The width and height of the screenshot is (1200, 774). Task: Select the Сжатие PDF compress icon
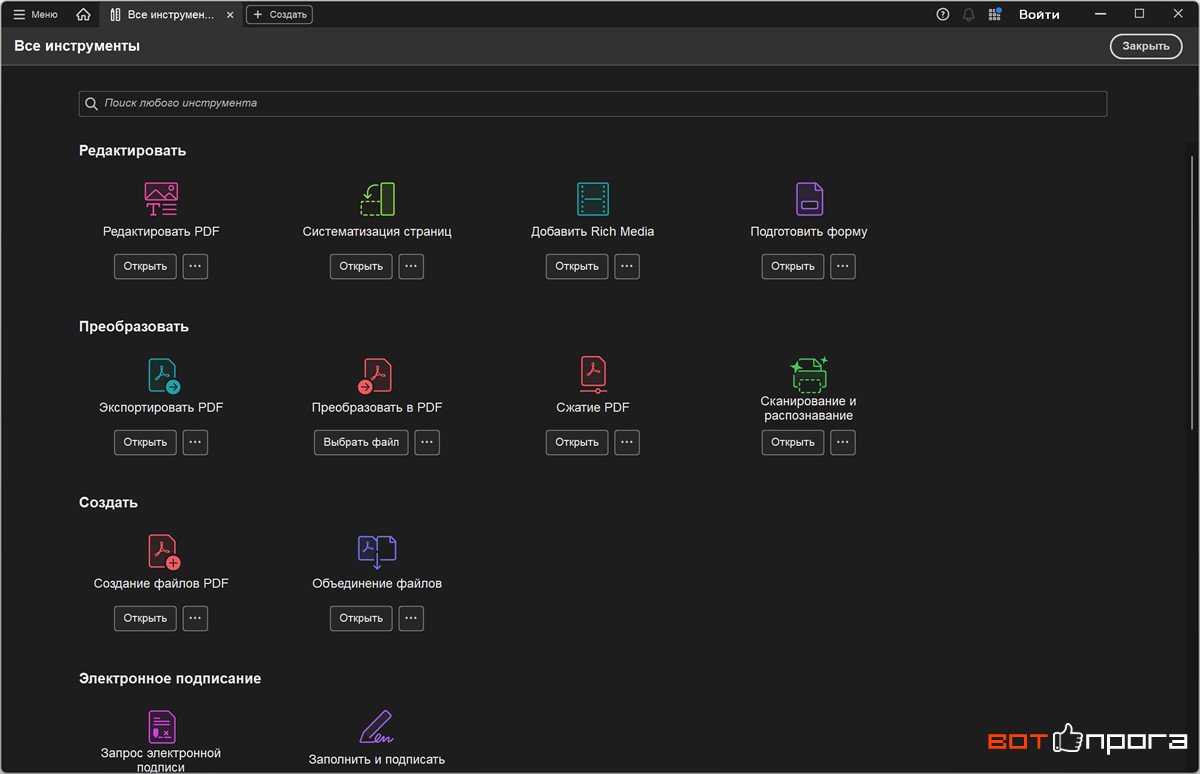coord(593,375)
